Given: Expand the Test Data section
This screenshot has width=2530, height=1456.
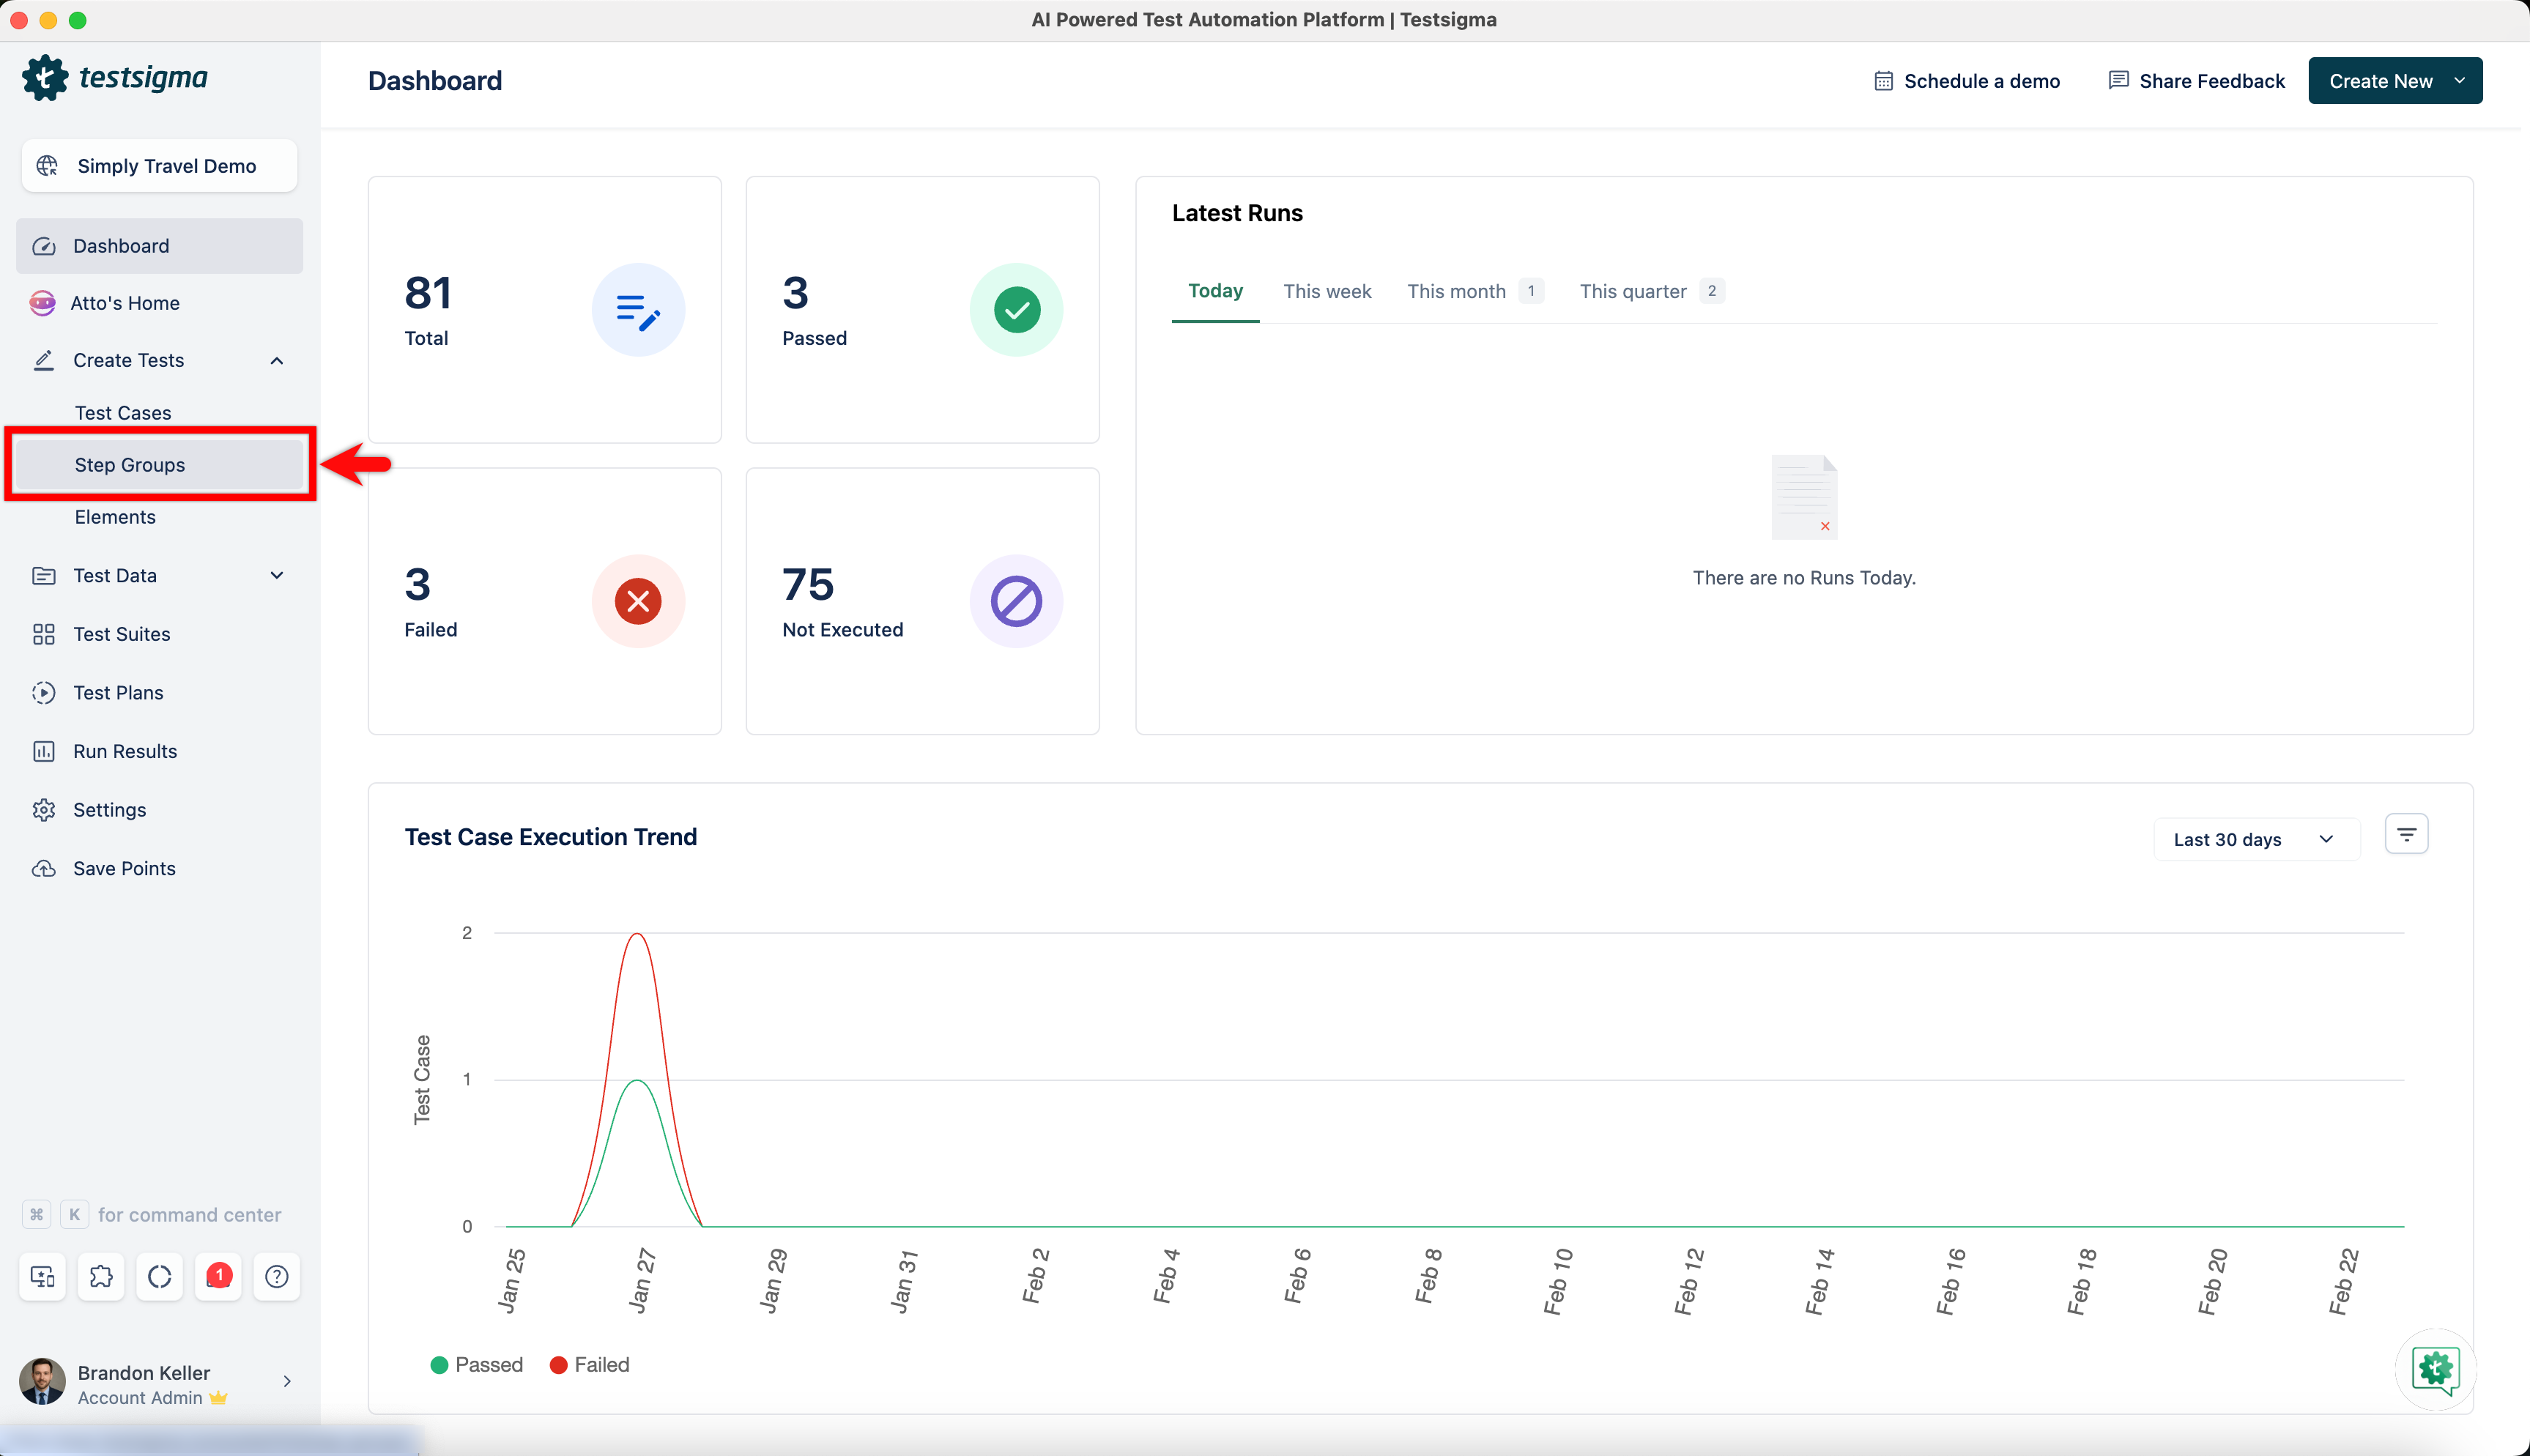Looking at the screenshot, I should pos(277,575).
